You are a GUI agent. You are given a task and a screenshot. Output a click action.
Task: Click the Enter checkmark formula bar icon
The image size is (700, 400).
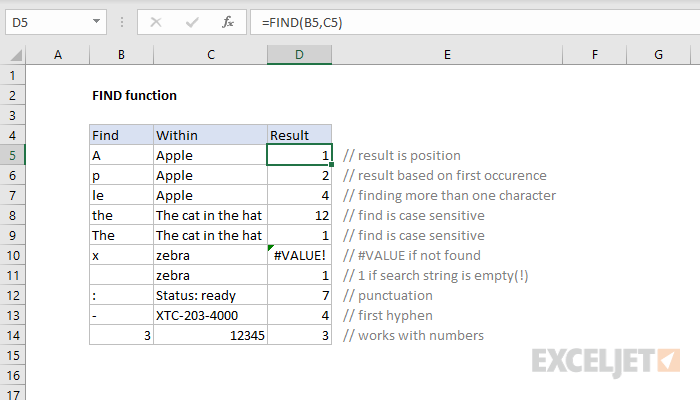[192, 22]
